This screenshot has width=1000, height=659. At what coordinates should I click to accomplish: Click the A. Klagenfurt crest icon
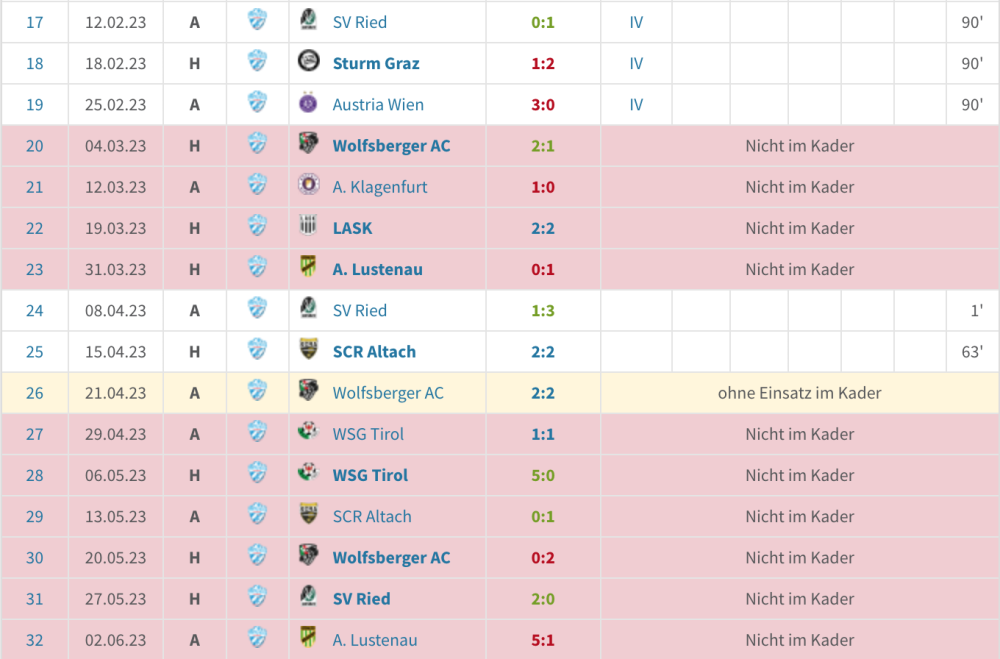coord(308,186)
